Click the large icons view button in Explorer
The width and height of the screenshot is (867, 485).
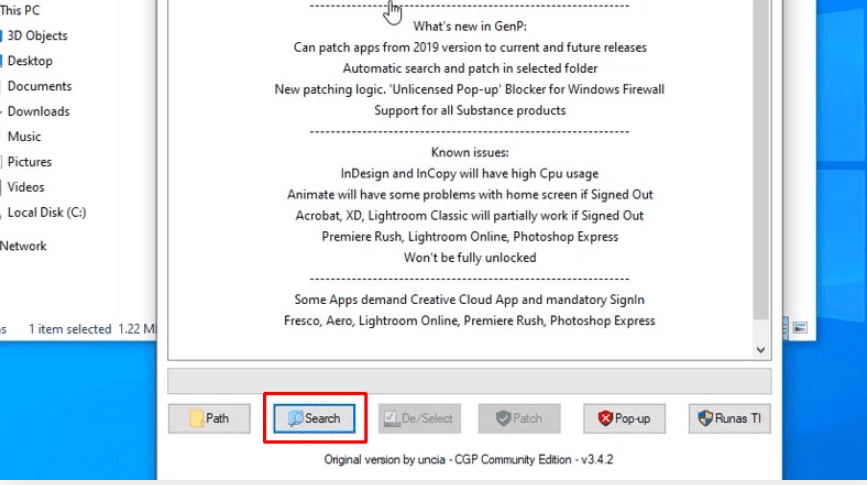800,328
